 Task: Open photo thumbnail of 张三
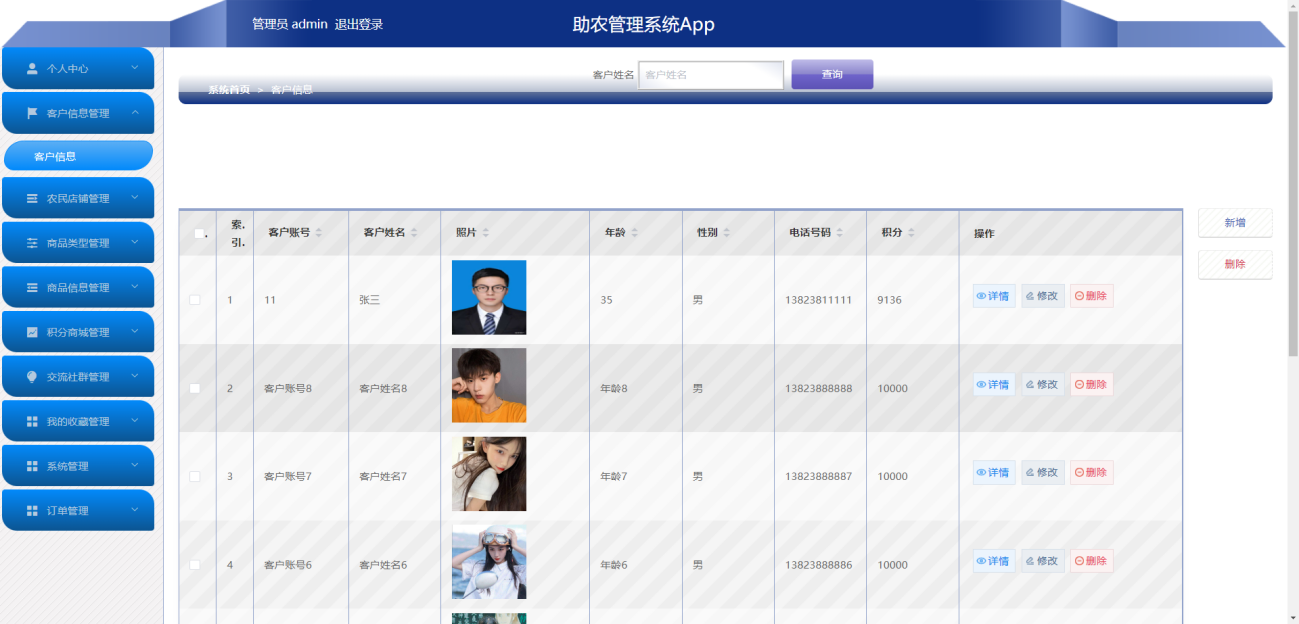click(x=489, y=297)
